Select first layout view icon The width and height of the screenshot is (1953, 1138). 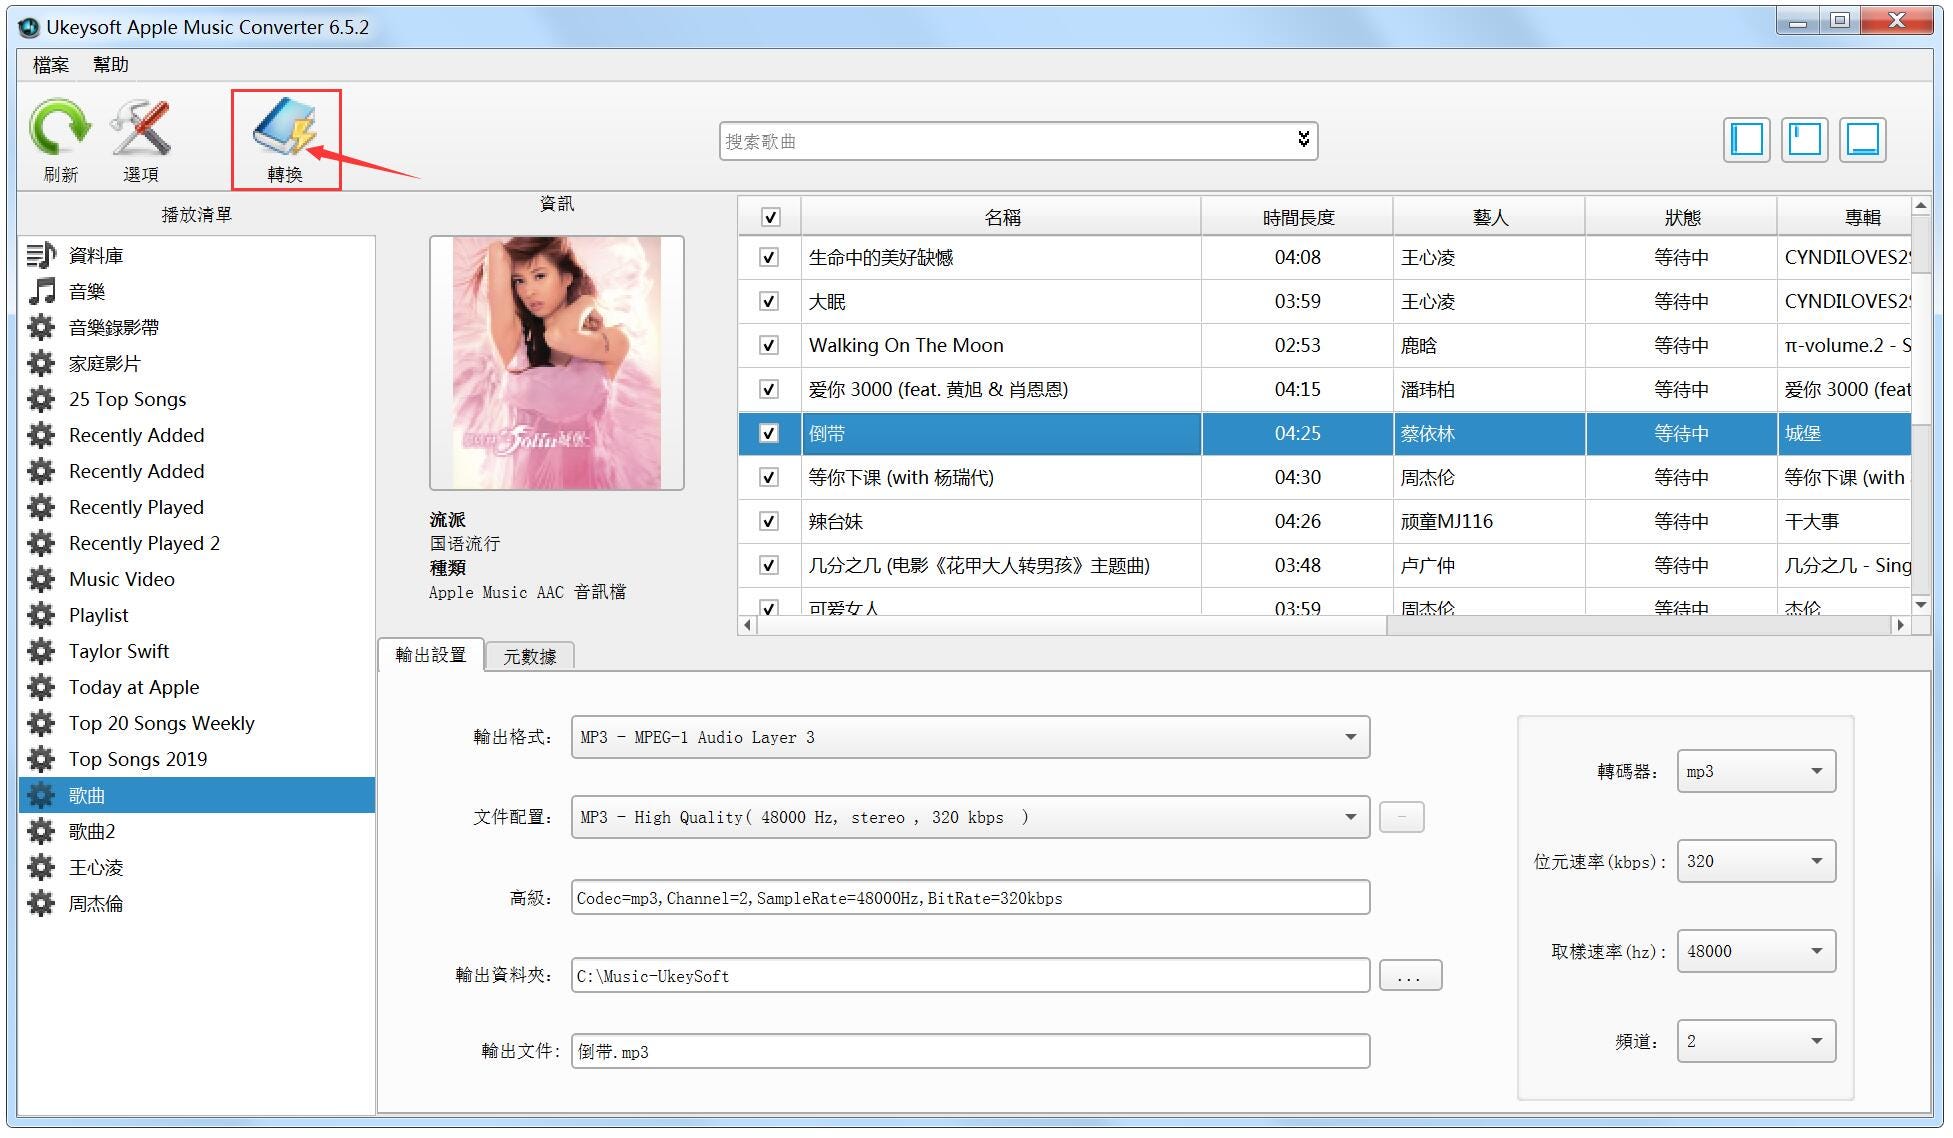1747,139
